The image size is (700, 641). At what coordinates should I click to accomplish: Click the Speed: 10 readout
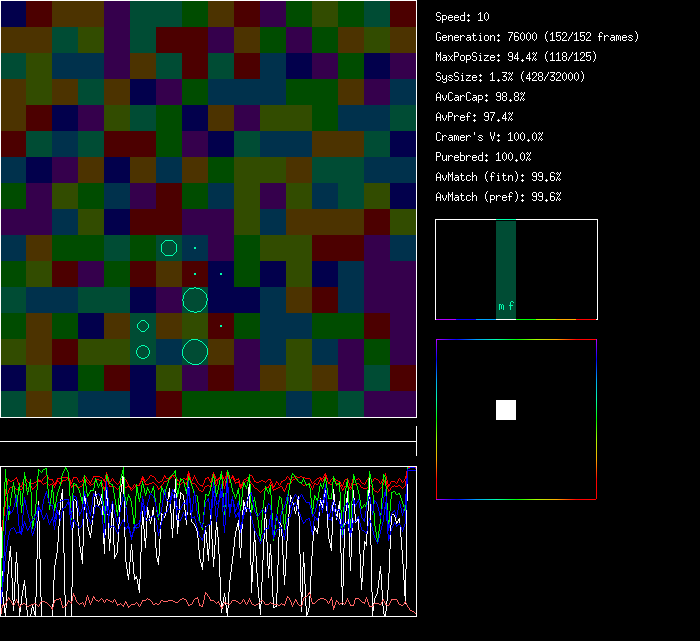(x=462, y=17)
